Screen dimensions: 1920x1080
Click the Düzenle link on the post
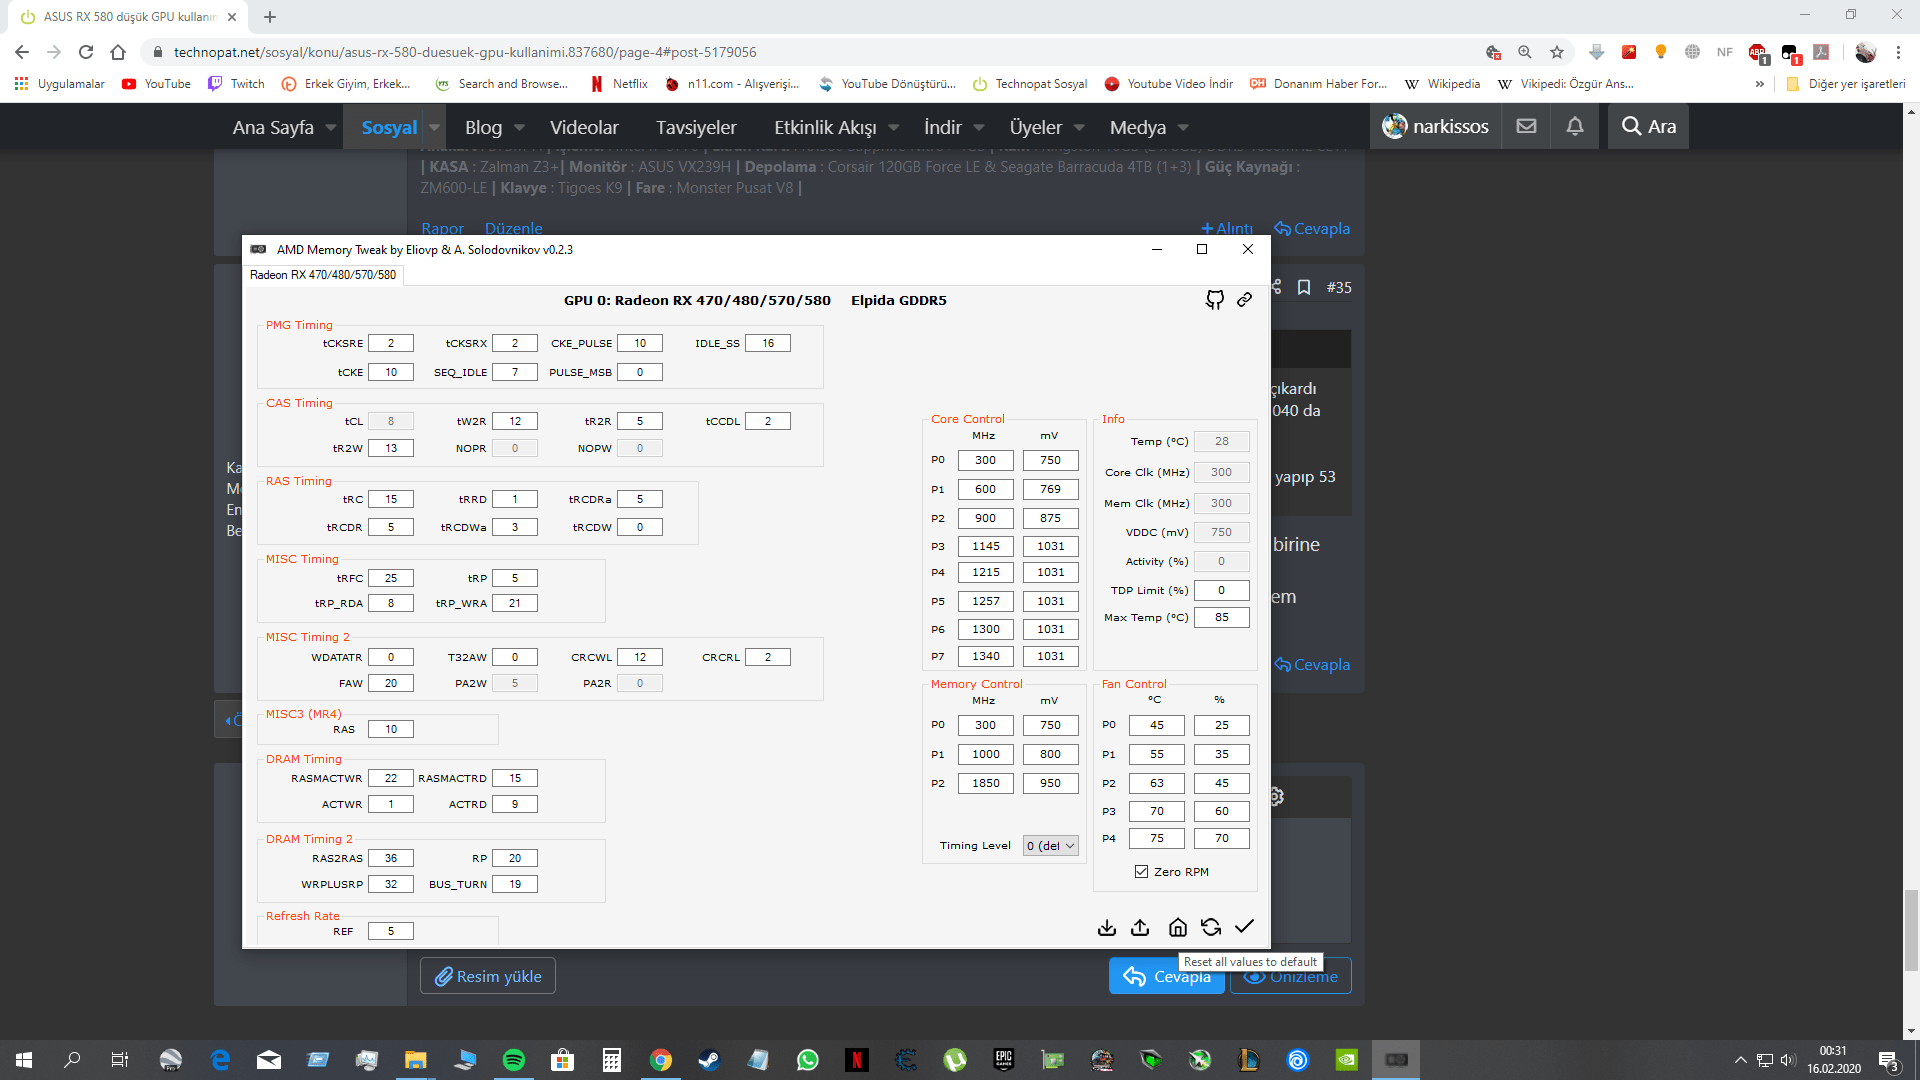[x=513, y=228]
